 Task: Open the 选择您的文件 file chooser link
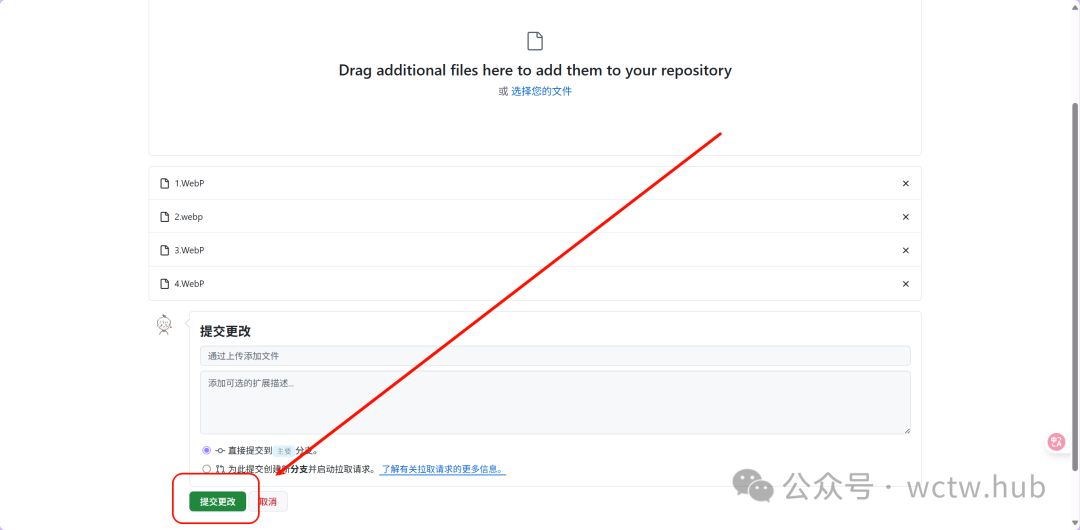coord(541,91)
